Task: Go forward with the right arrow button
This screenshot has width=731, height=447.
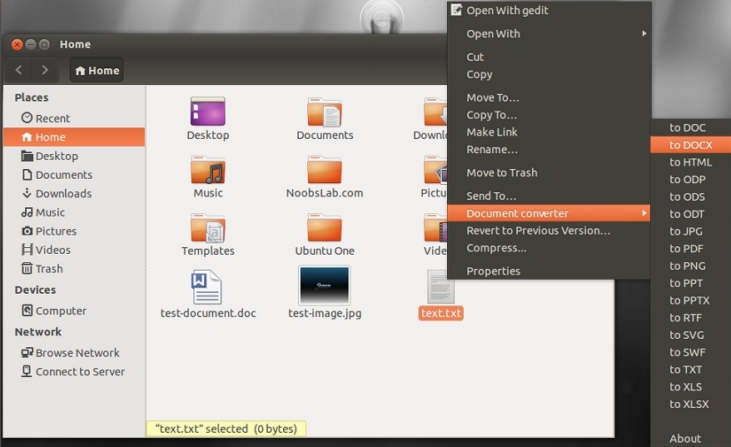Action: 45,70
